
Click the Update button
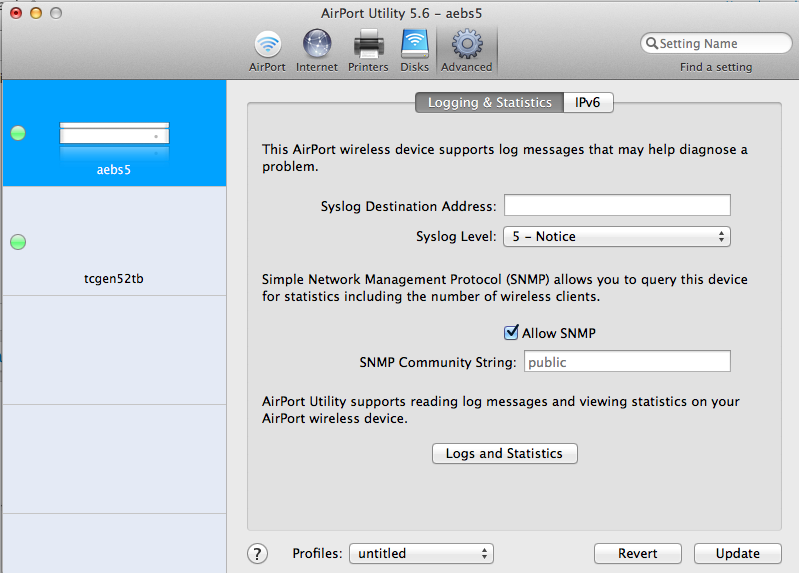coord(738,554)
